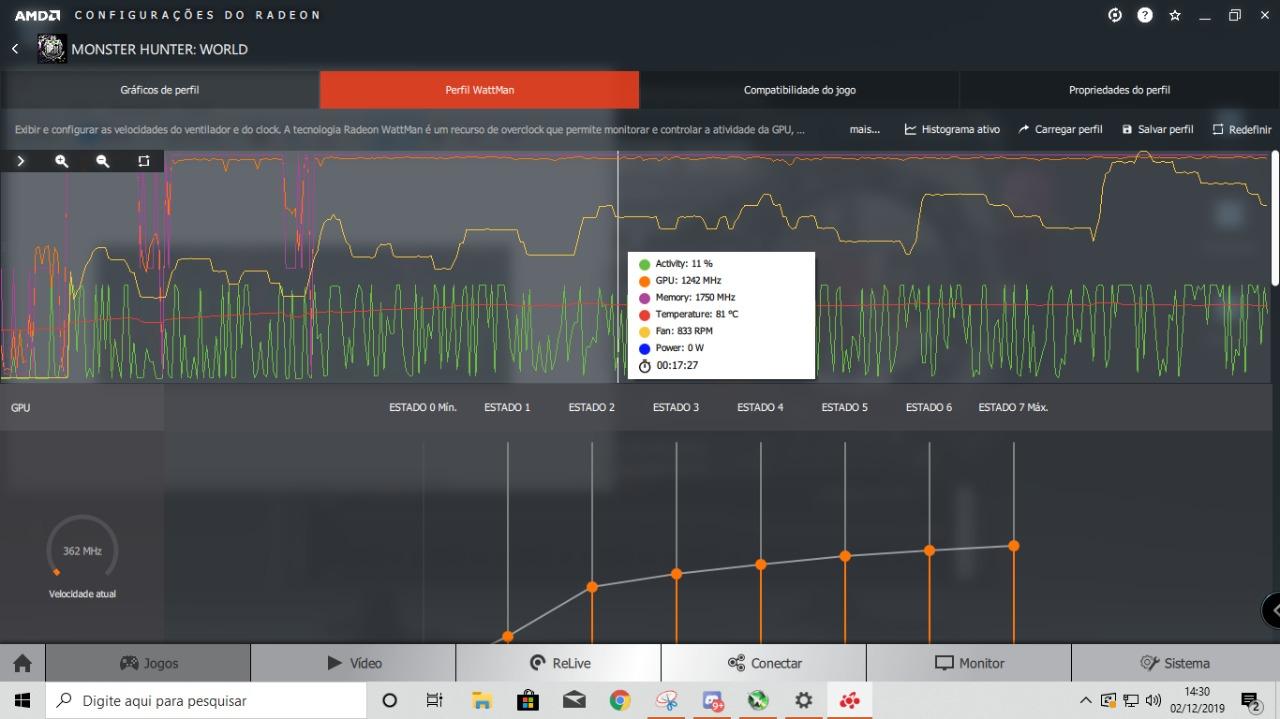Select ESTADO 7 Máx. label

coord(1013,407)
